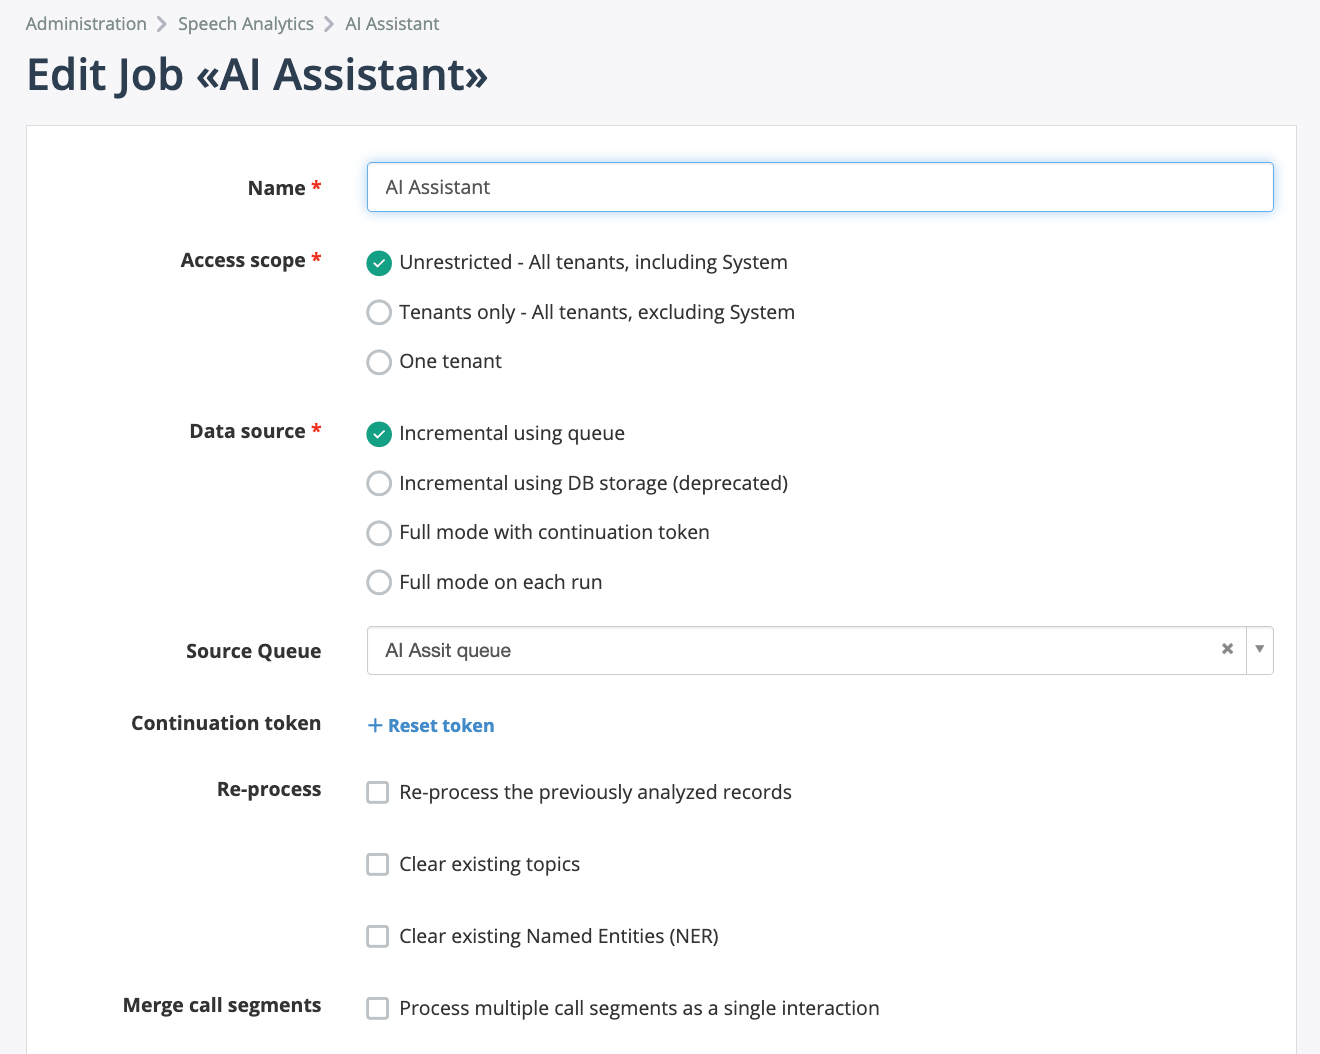Clear the Source Queue selection with the x icon
1320x1054 pixels.
(1227, 649)
